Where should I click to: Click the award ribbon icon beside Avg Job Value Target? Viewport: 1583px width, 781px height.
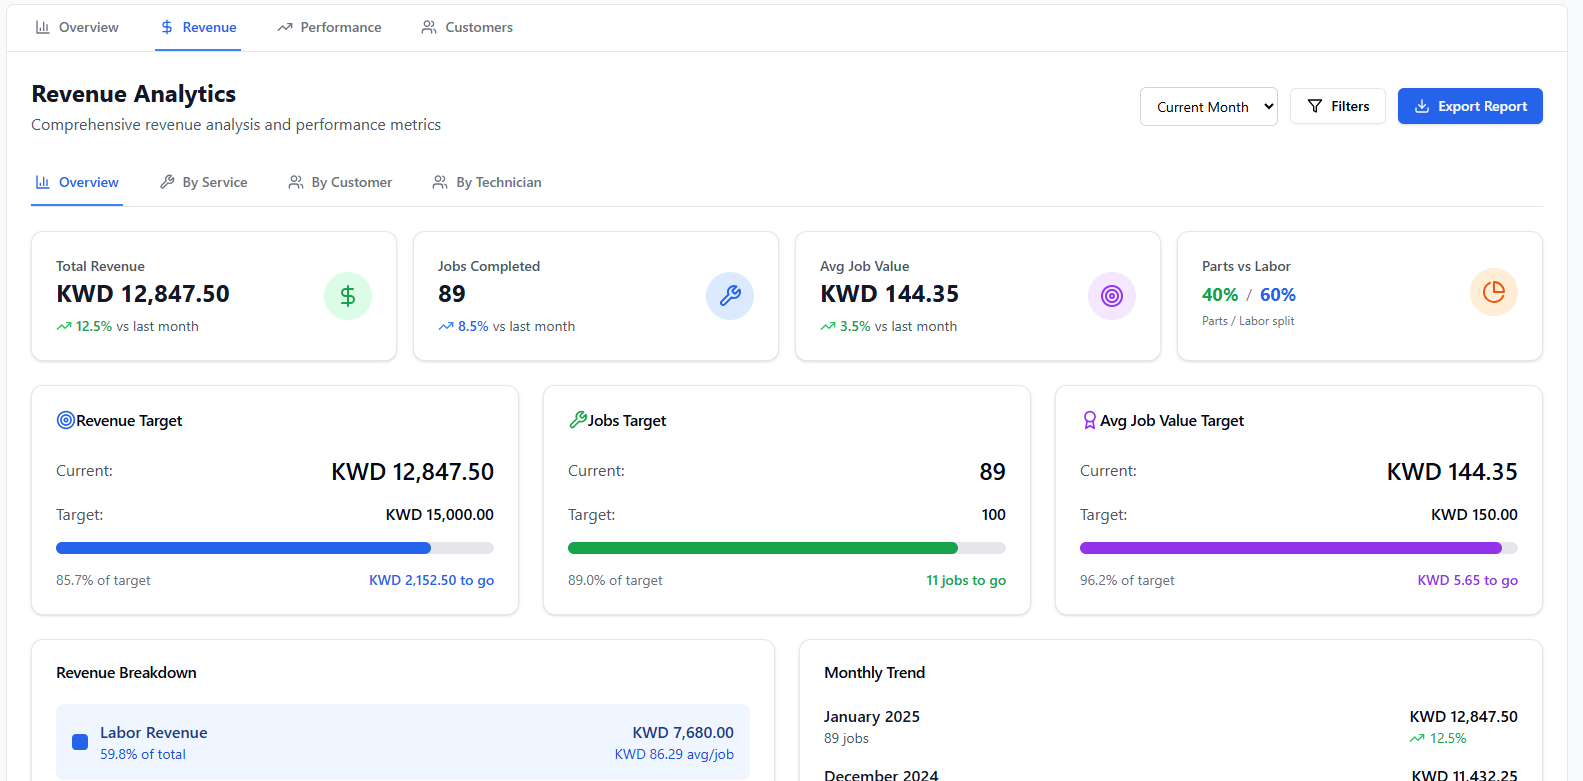pos(1089,421)
